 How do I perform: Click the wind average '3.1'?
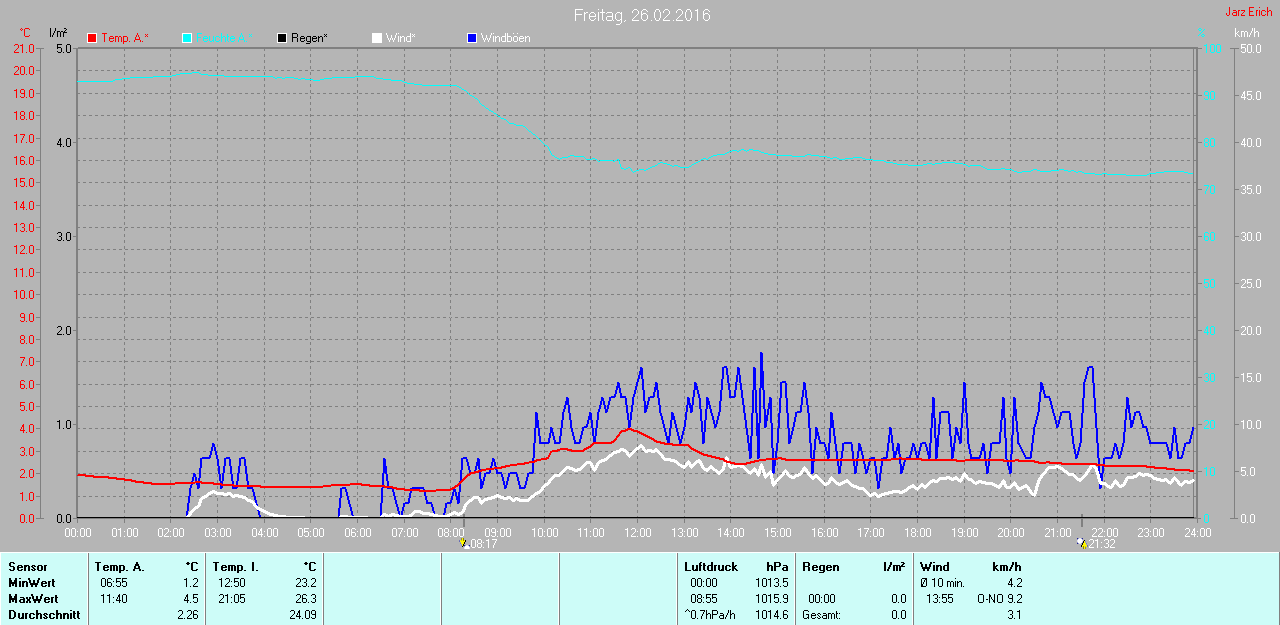pos(1013,615)
